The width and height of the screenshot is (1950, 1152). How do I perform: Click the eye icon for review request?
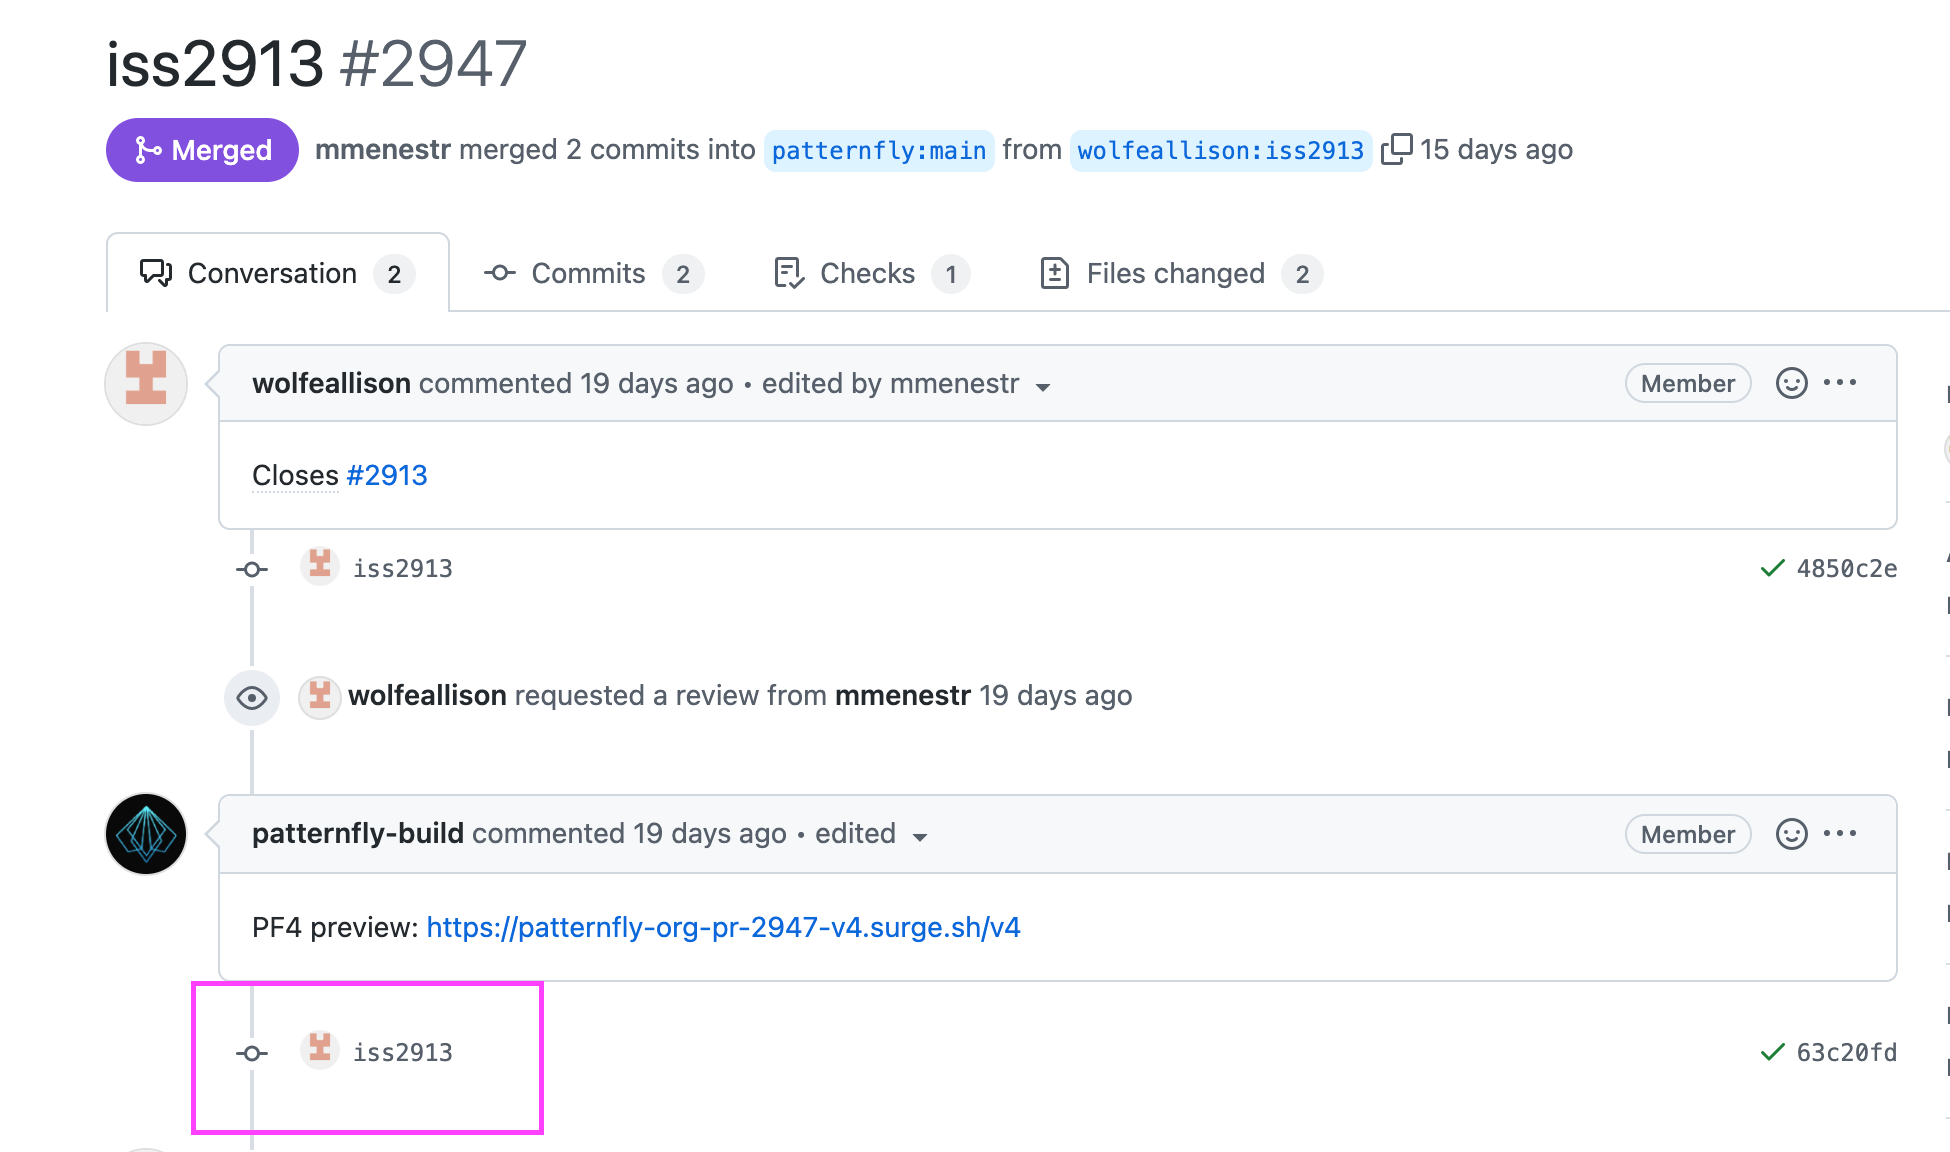coord(252,697)
